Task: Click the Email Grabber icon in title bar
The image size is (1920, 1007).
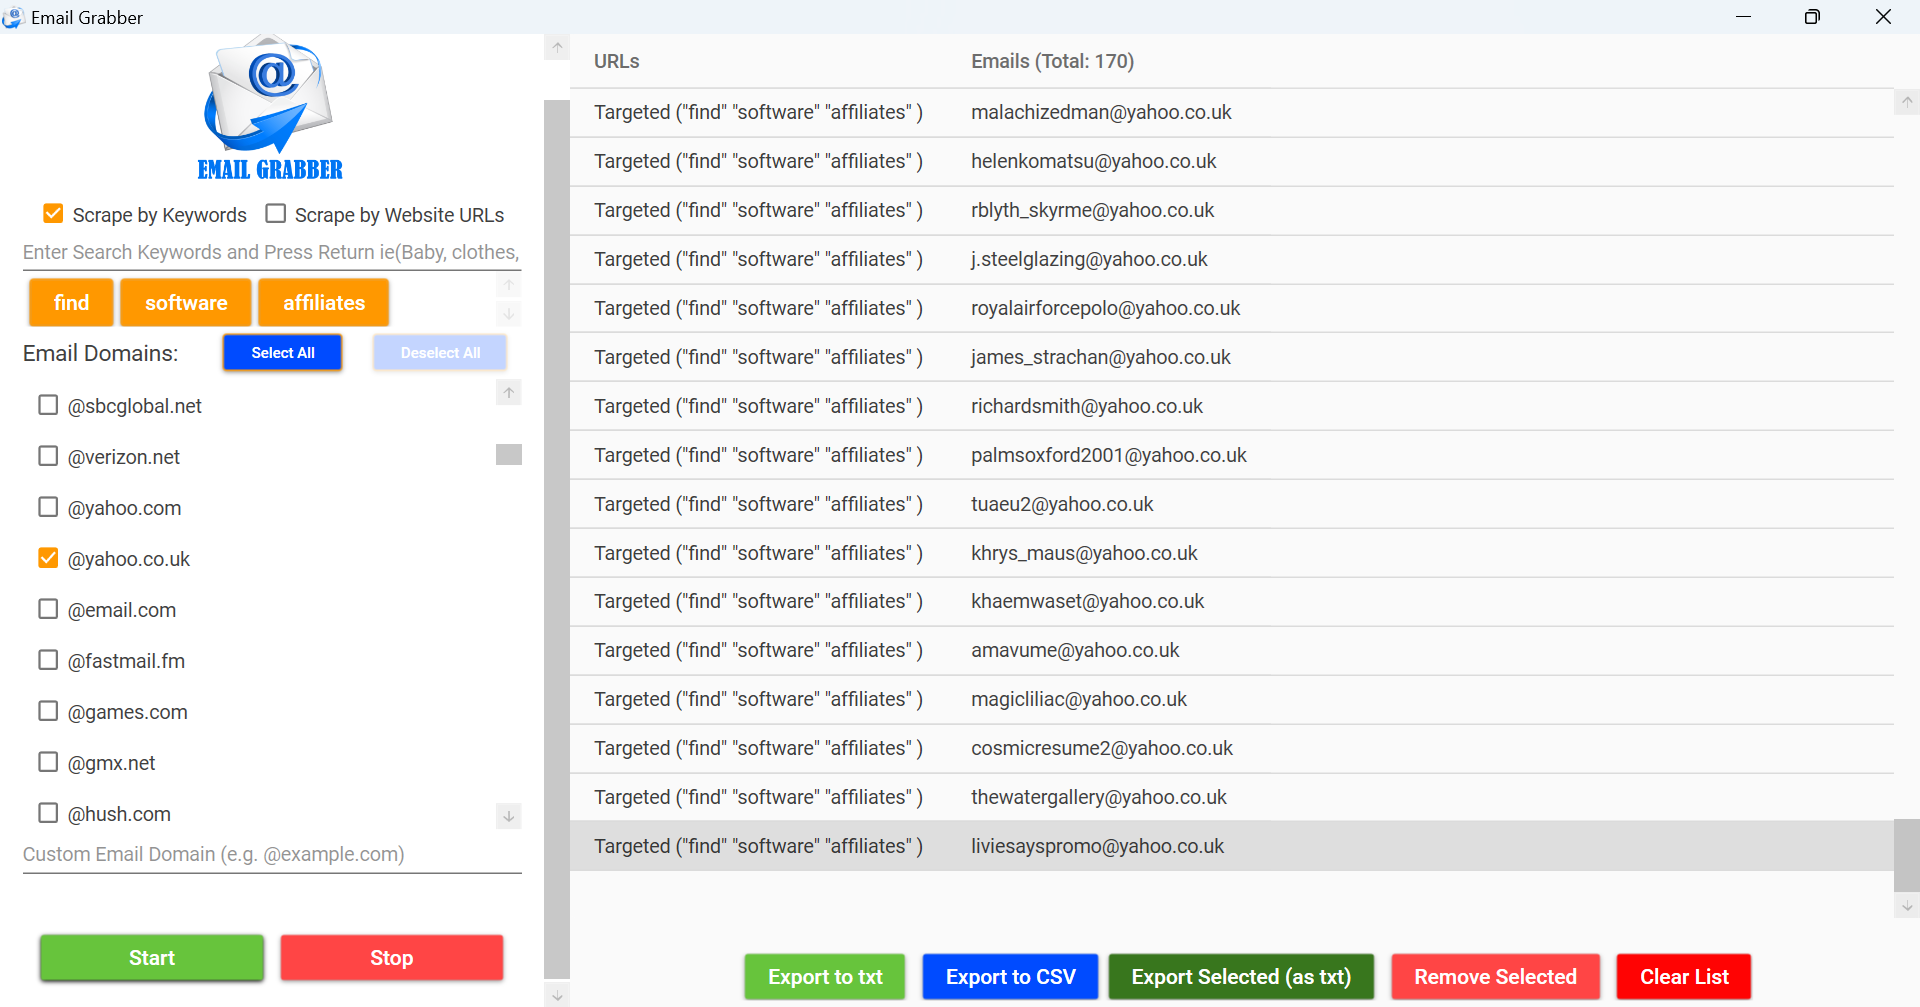Action: point(13,16)
